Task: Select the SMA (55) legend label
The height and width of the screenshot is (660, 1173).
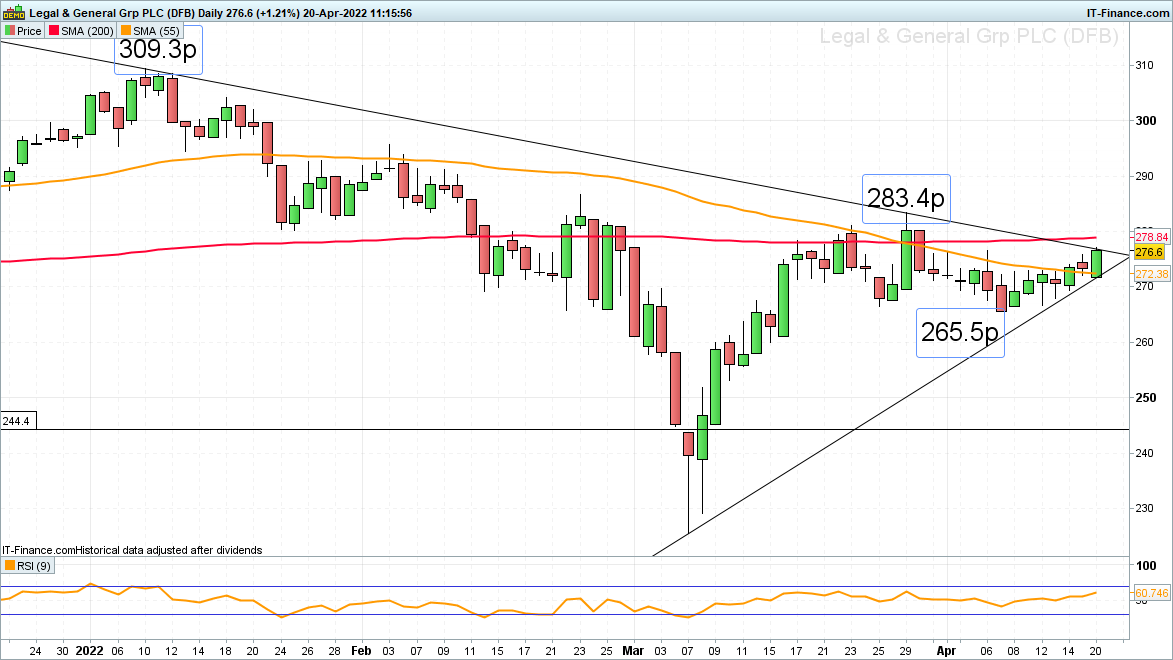Action: 156,31
